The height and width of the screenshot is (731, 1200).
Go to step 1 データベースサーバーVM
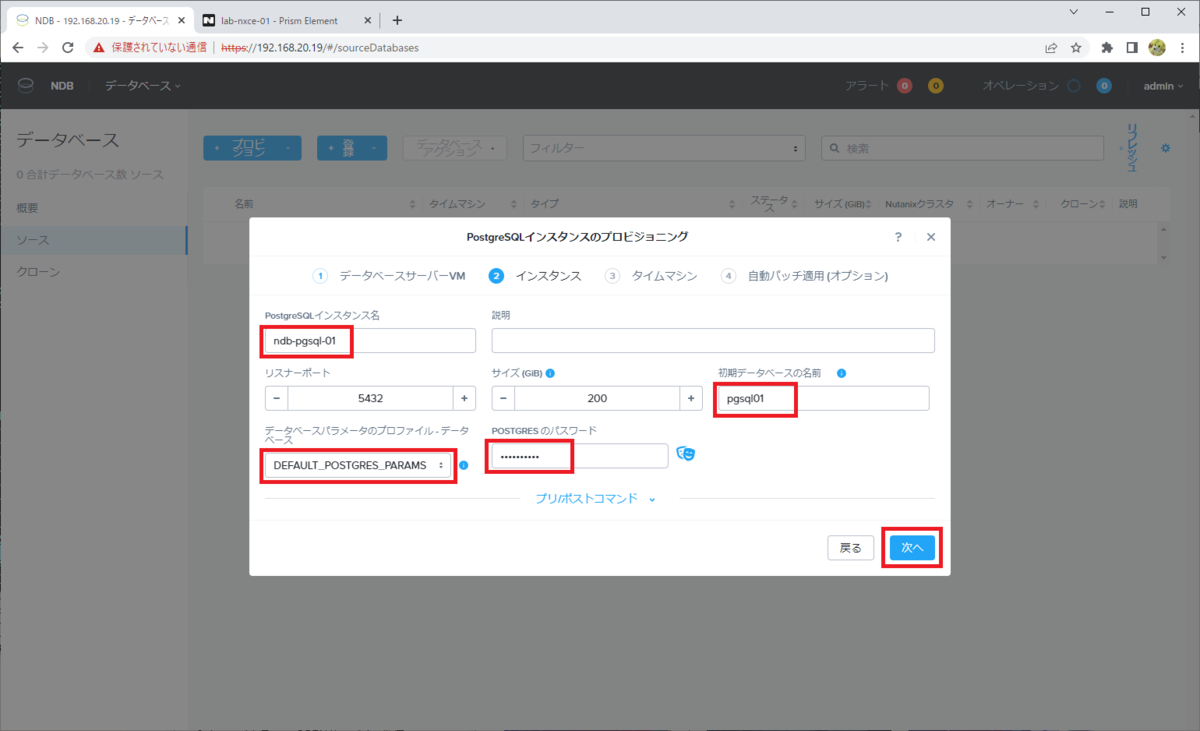coord(390,276)
